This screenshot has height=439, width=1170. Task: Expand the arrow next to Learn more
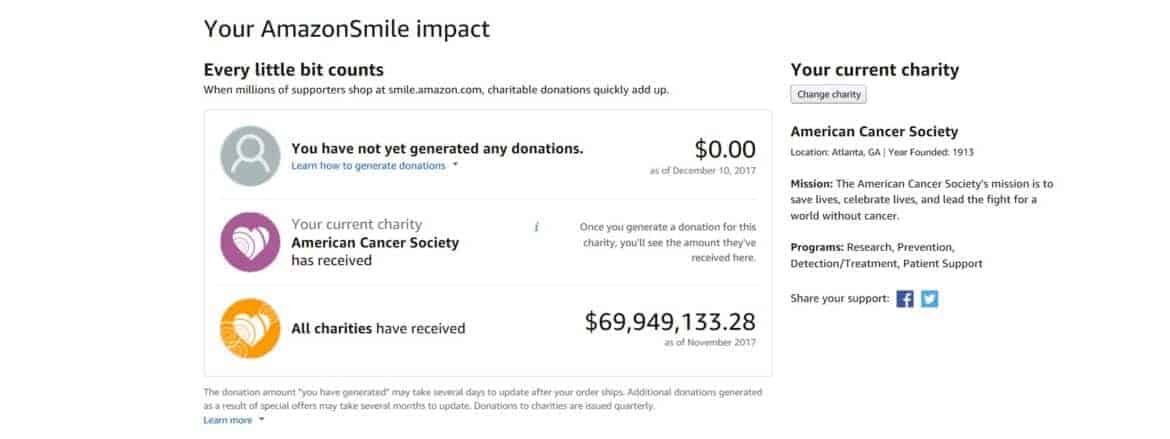tap(262, 420)
